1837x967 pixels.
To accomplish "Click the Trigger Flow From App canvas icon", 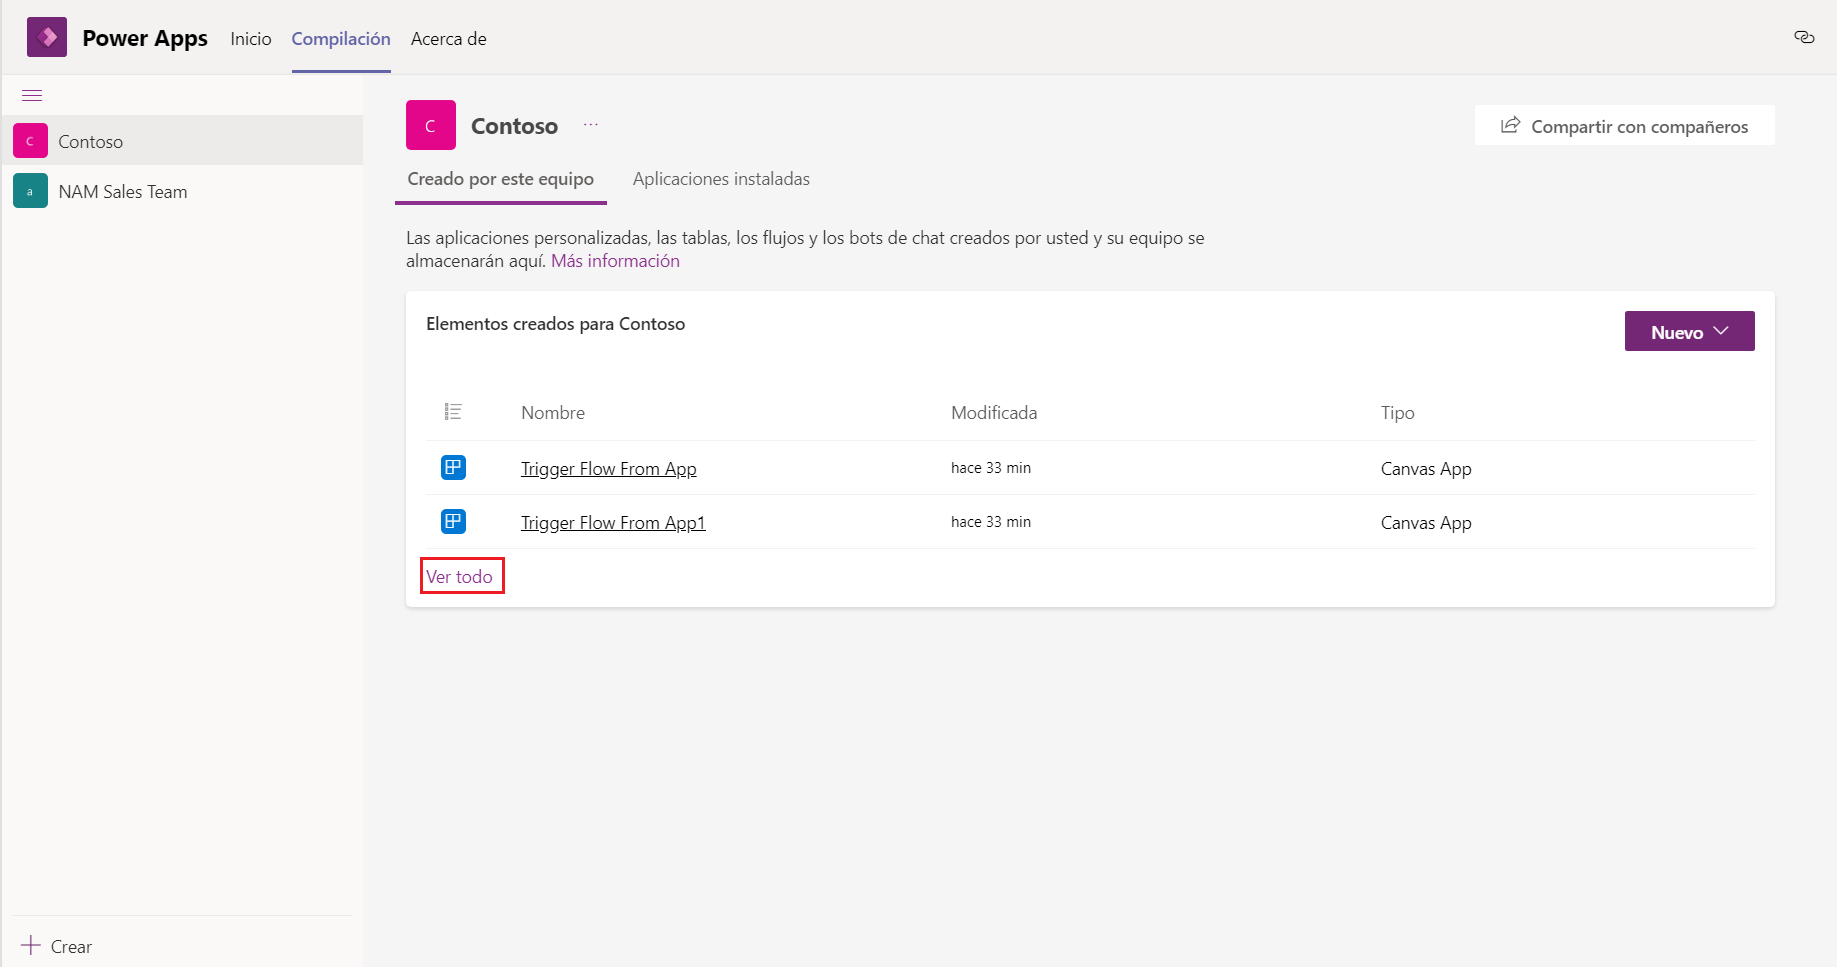I will point(453,468).
